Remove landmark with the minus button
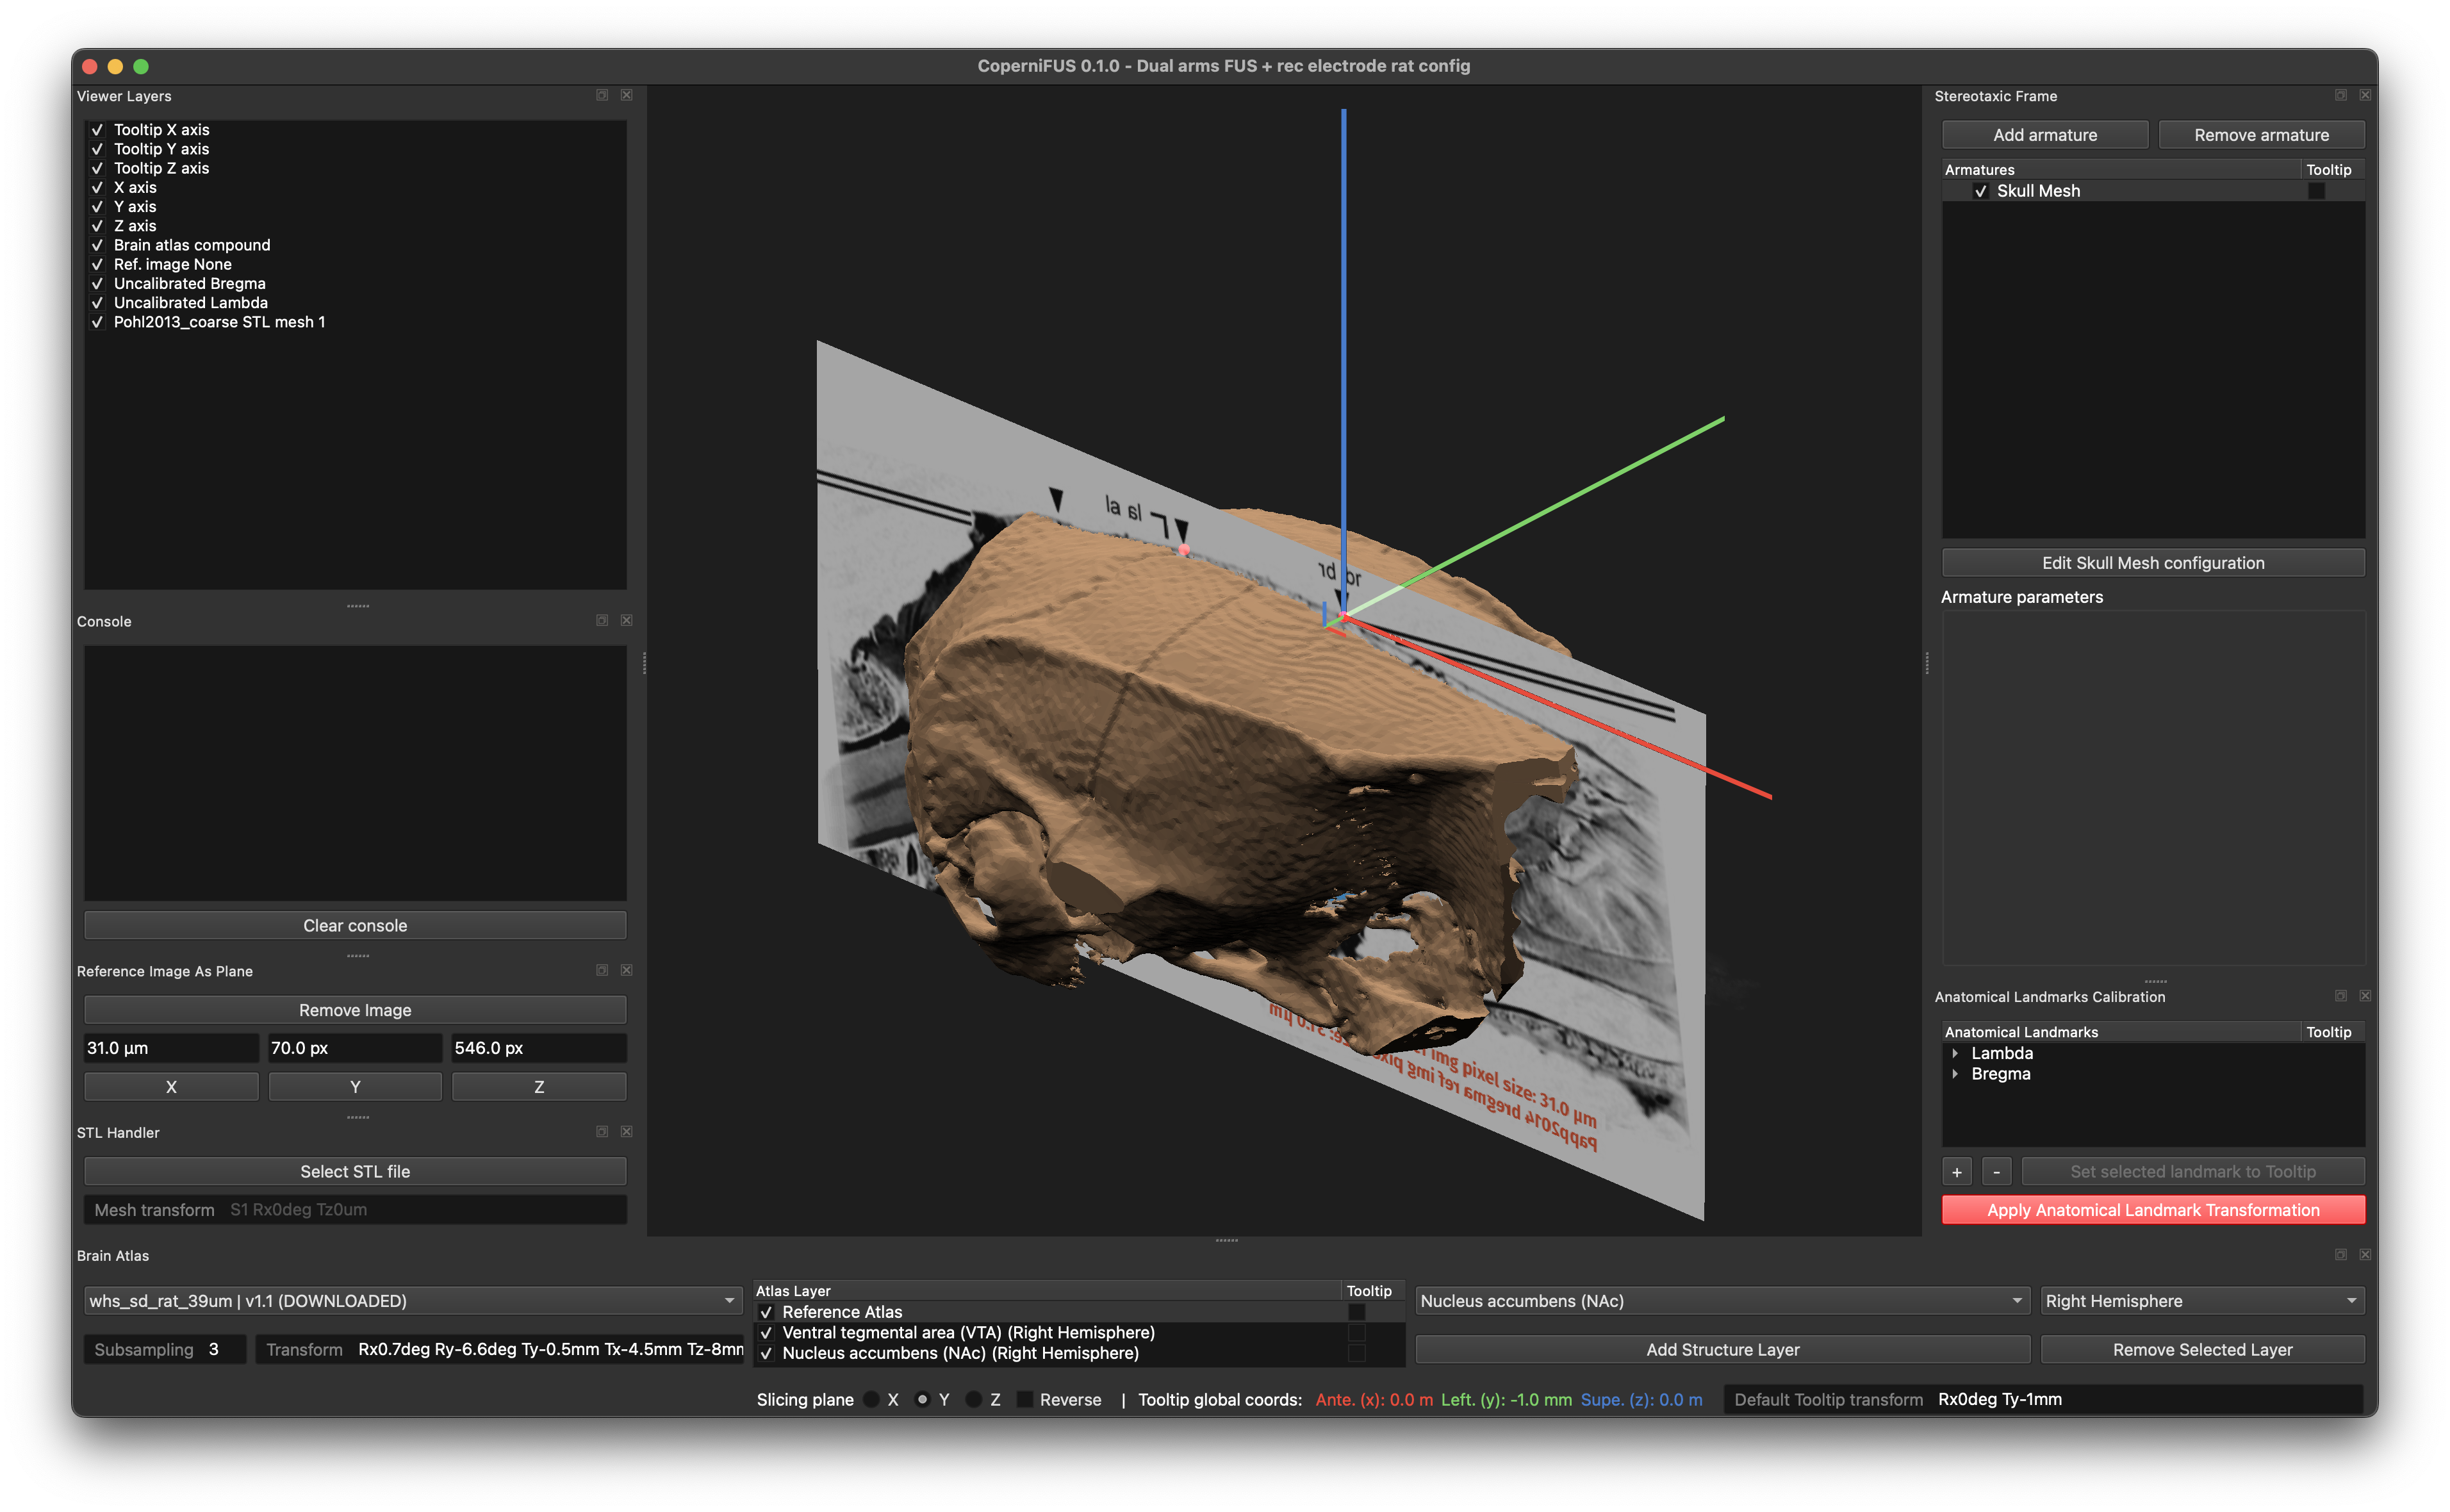This screenshot has height=1512, width=2450. (1996, 1171)
